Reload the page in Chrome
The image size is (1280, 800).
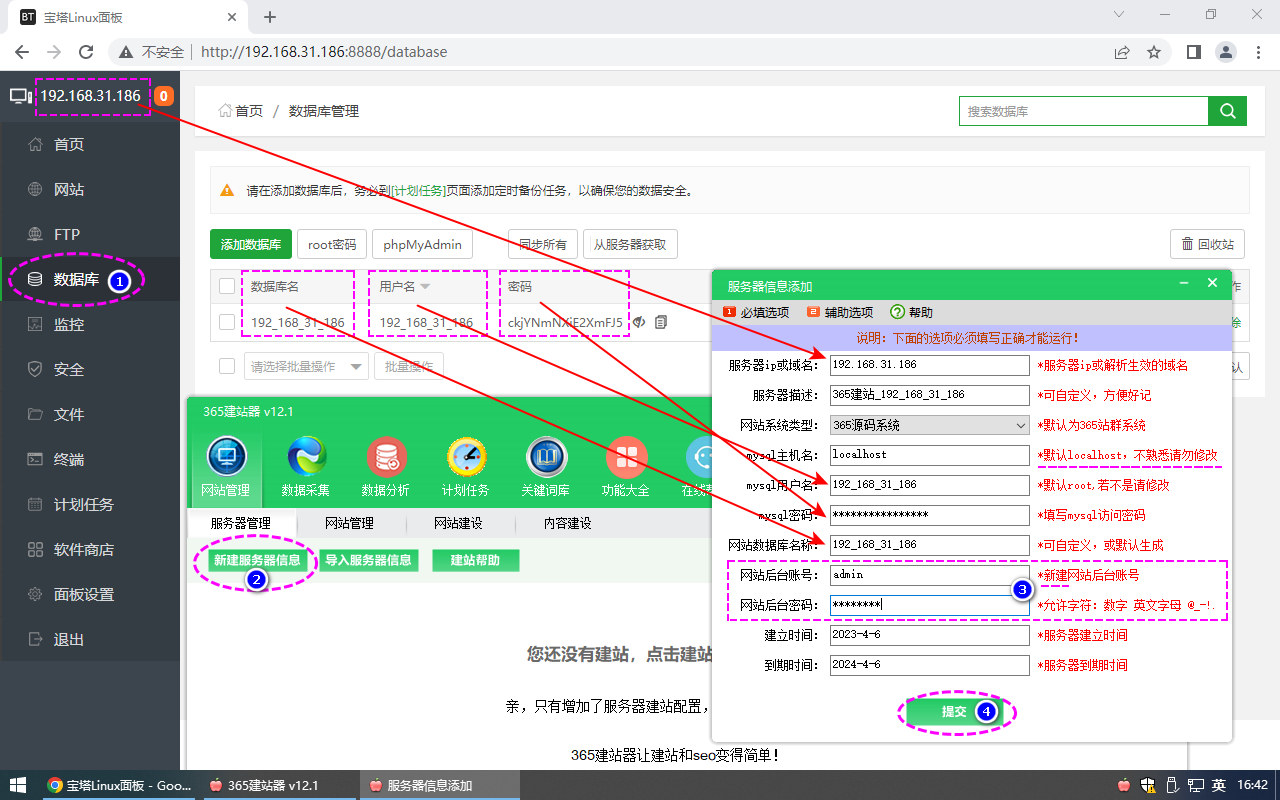click(x=86, y=52)
